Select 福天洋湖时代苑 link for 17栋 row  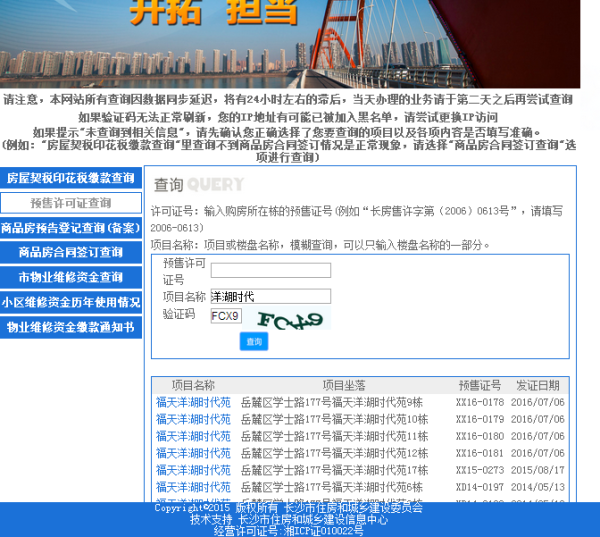coord(193,470)
